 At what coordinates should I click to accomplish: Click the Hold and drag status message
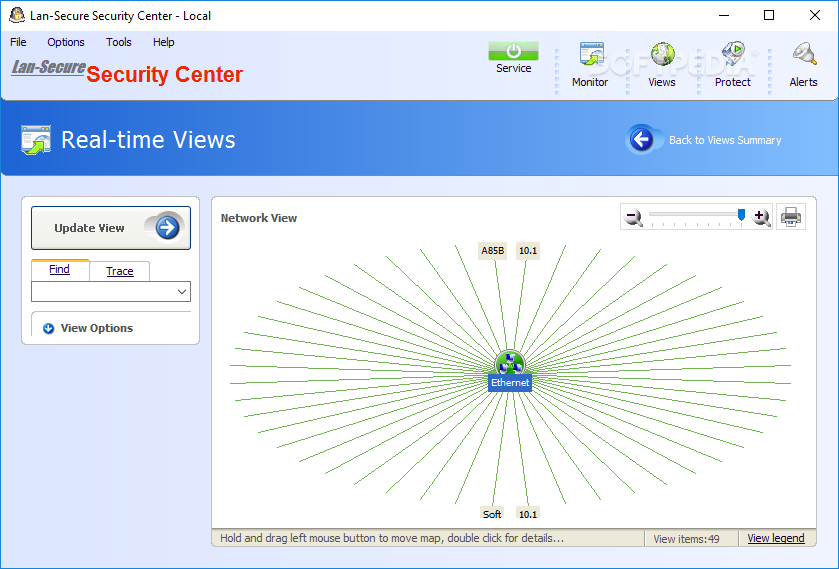tap(392, 538)
